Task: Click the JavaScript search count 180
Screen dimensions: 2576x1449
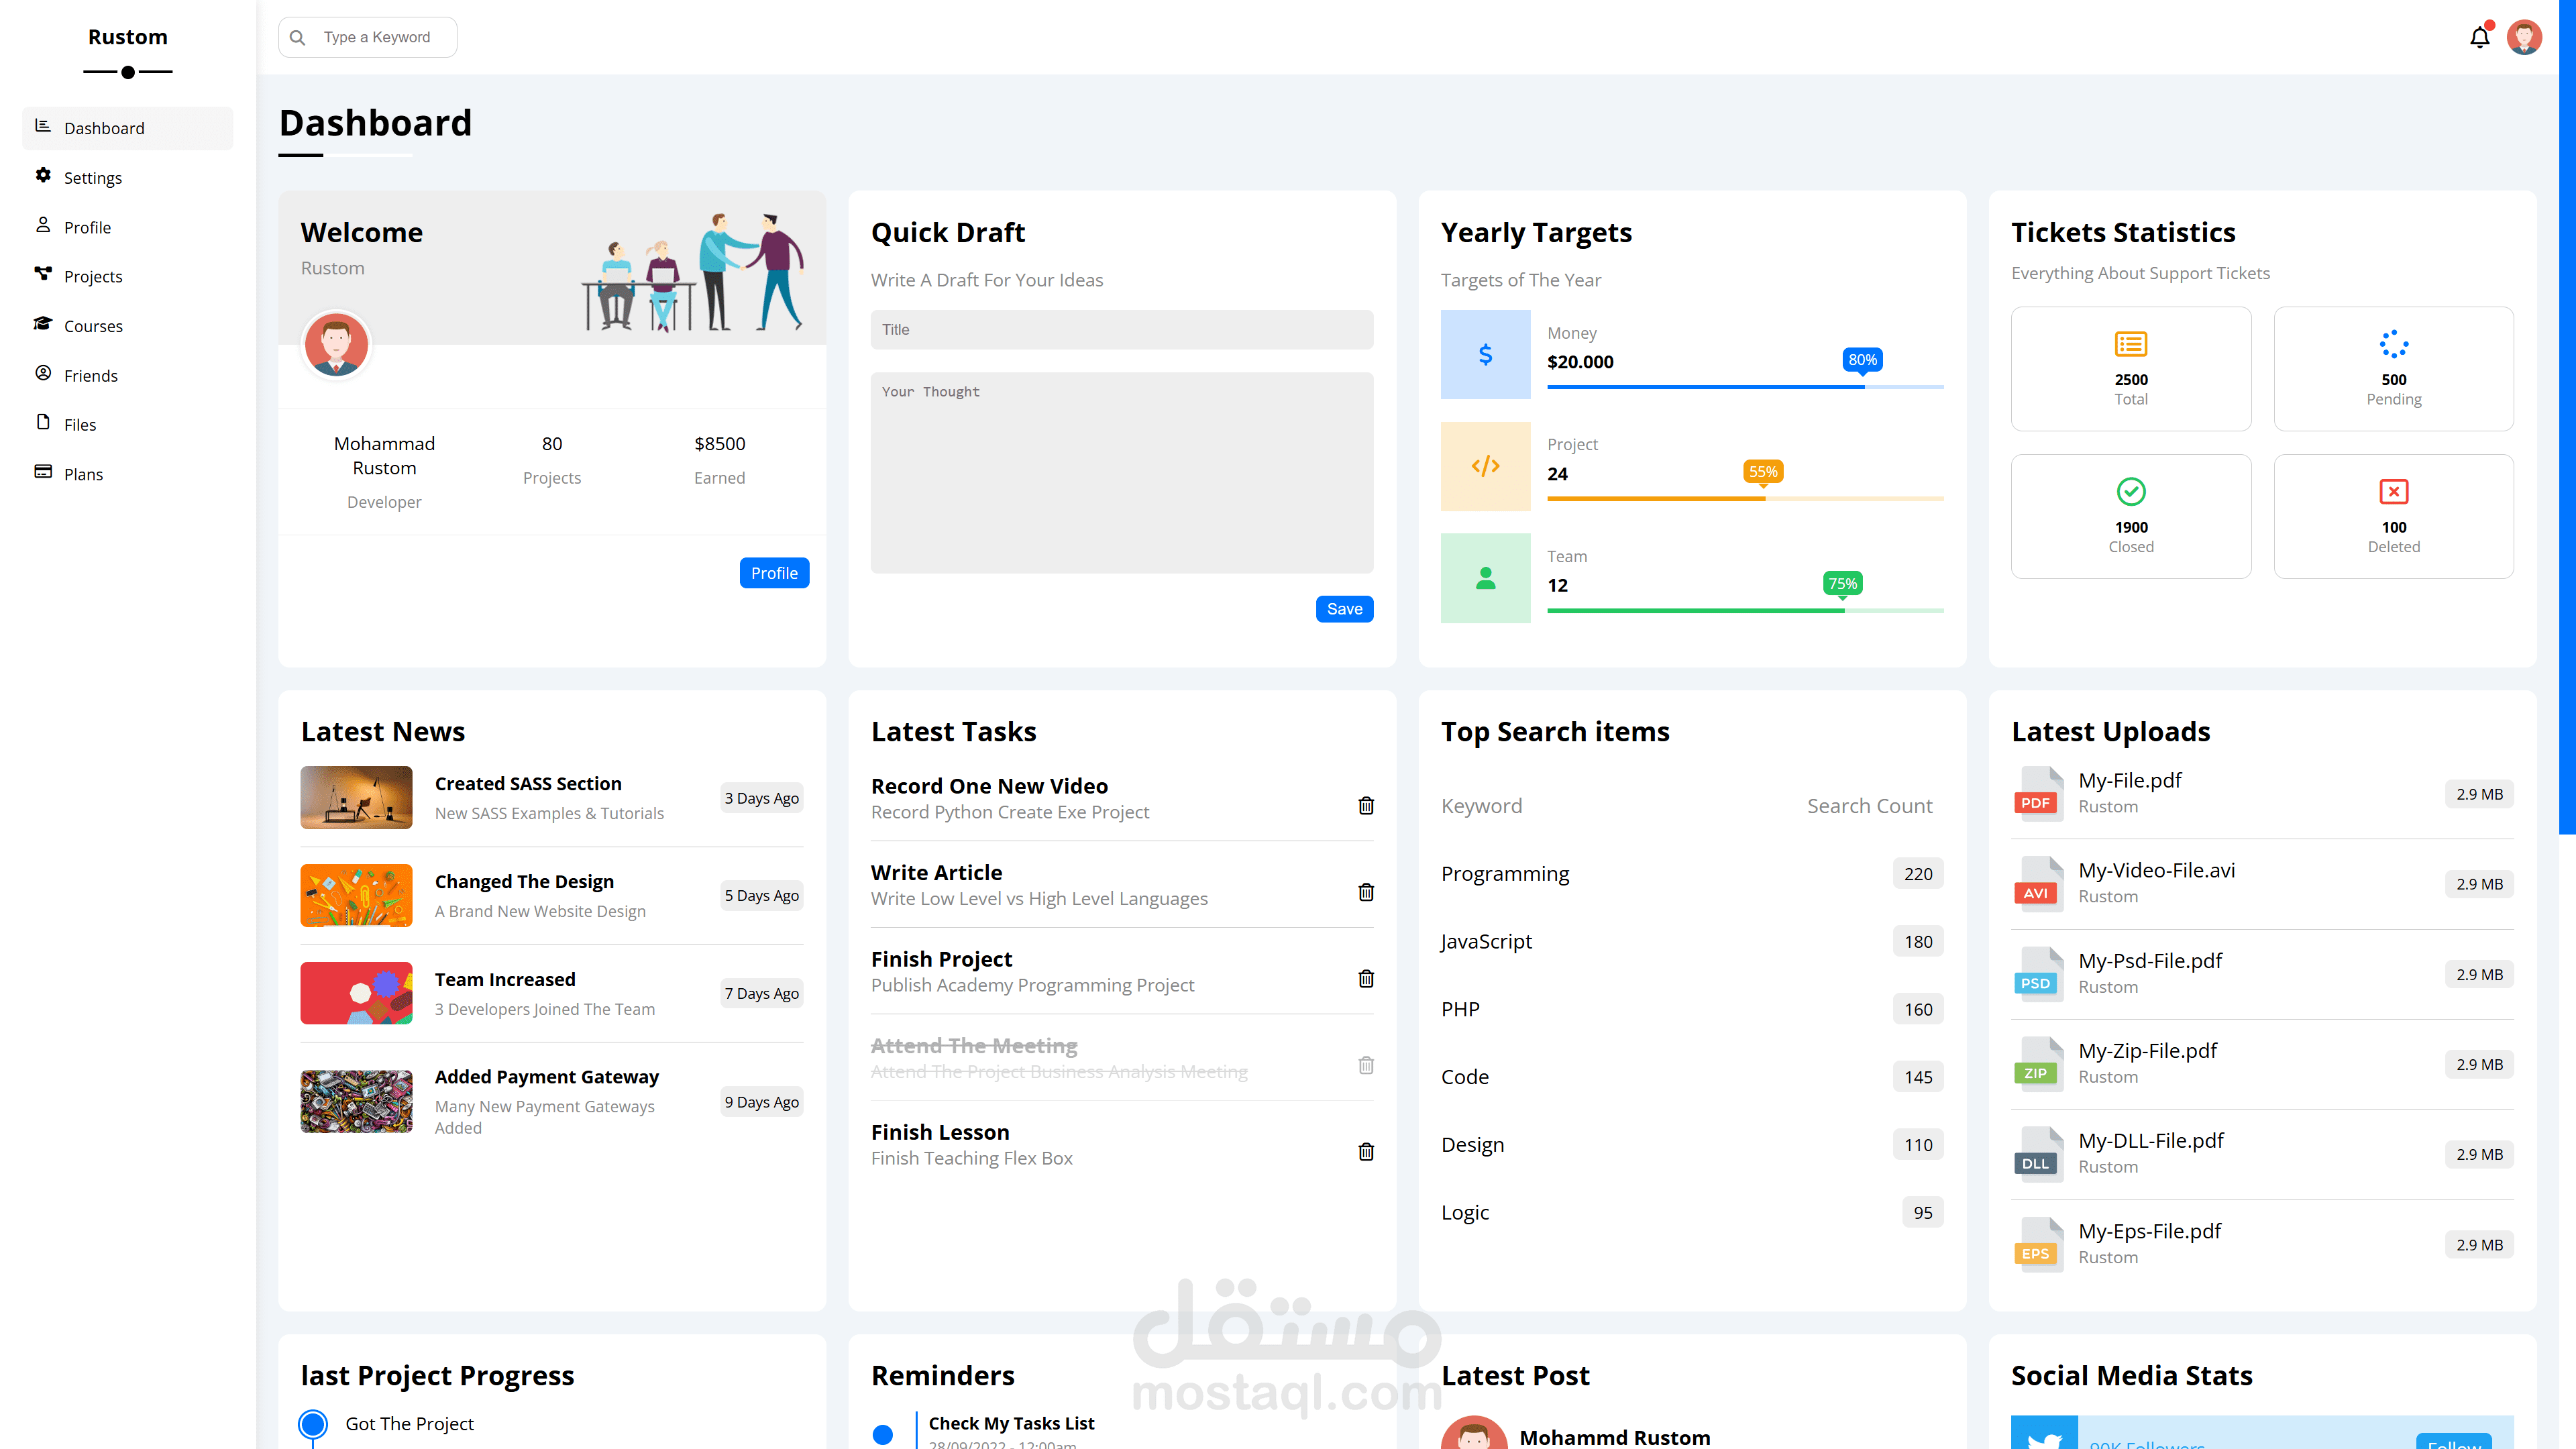Action: (x=1918, y=941)
